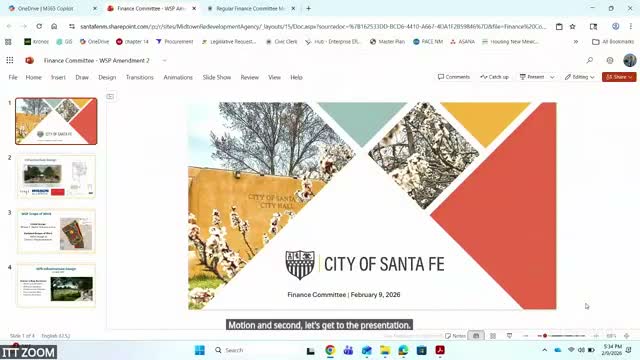Click the Catch up button
The width and height of the screenshot is (640, 360).
click(x=495, y=77)
